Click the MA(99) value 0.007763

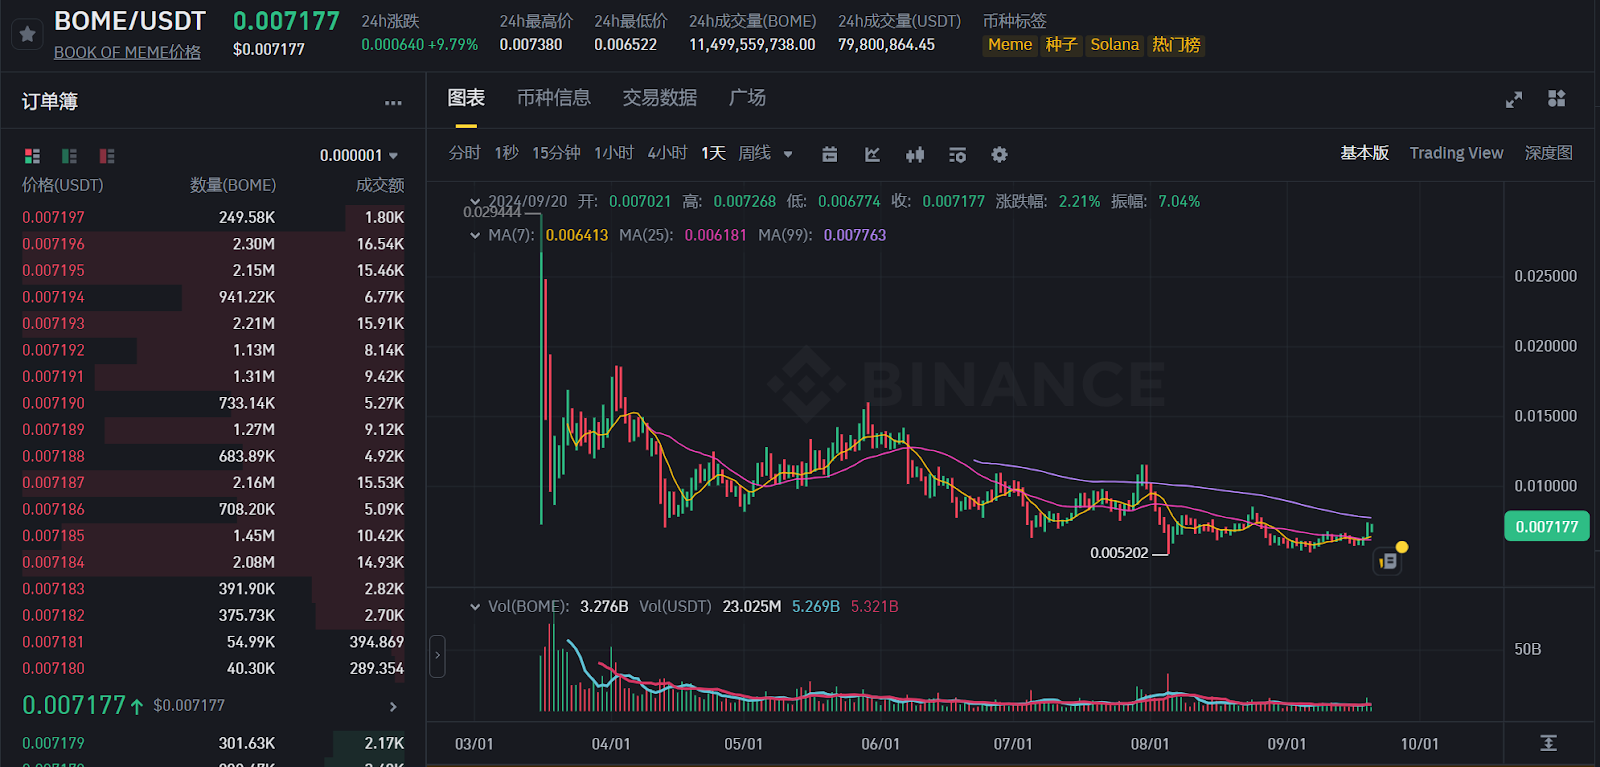click(855, 236)
